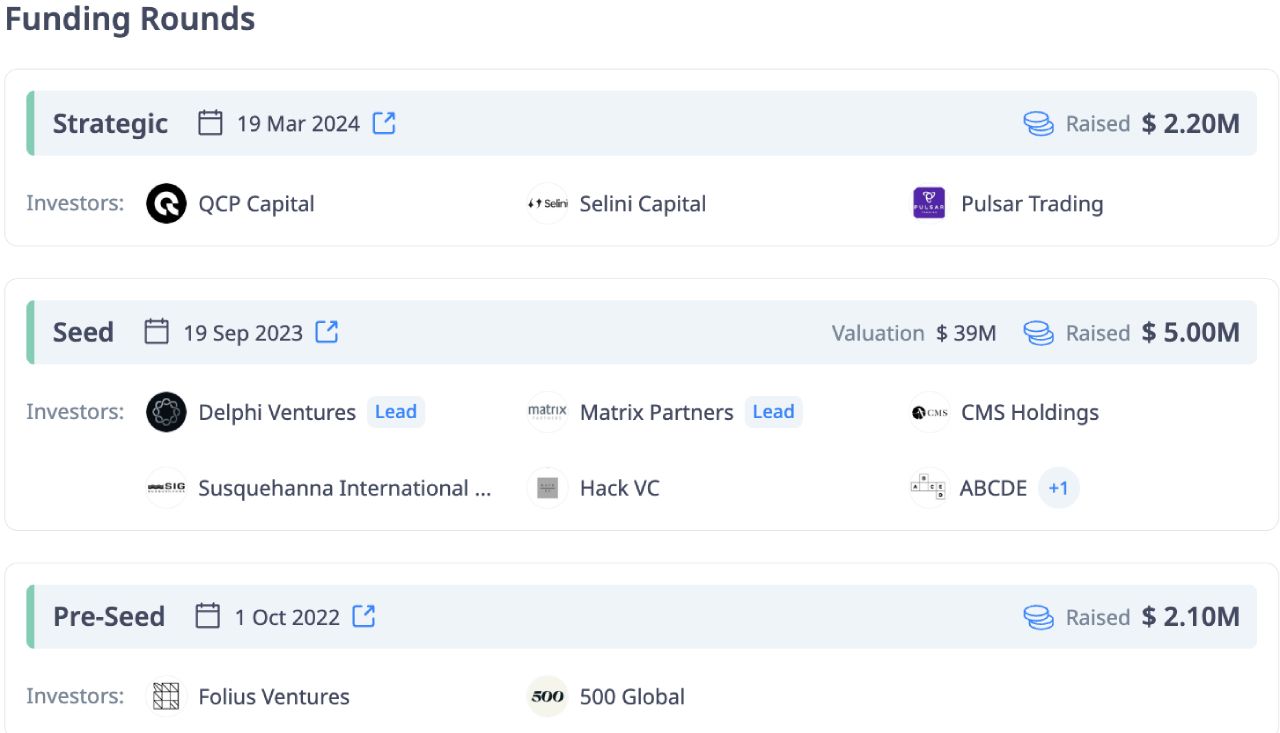Viewport: 1280px width, 733px height.
Task: Click the 19 Mar 2024 date
Action: click(x=298, y=124)
